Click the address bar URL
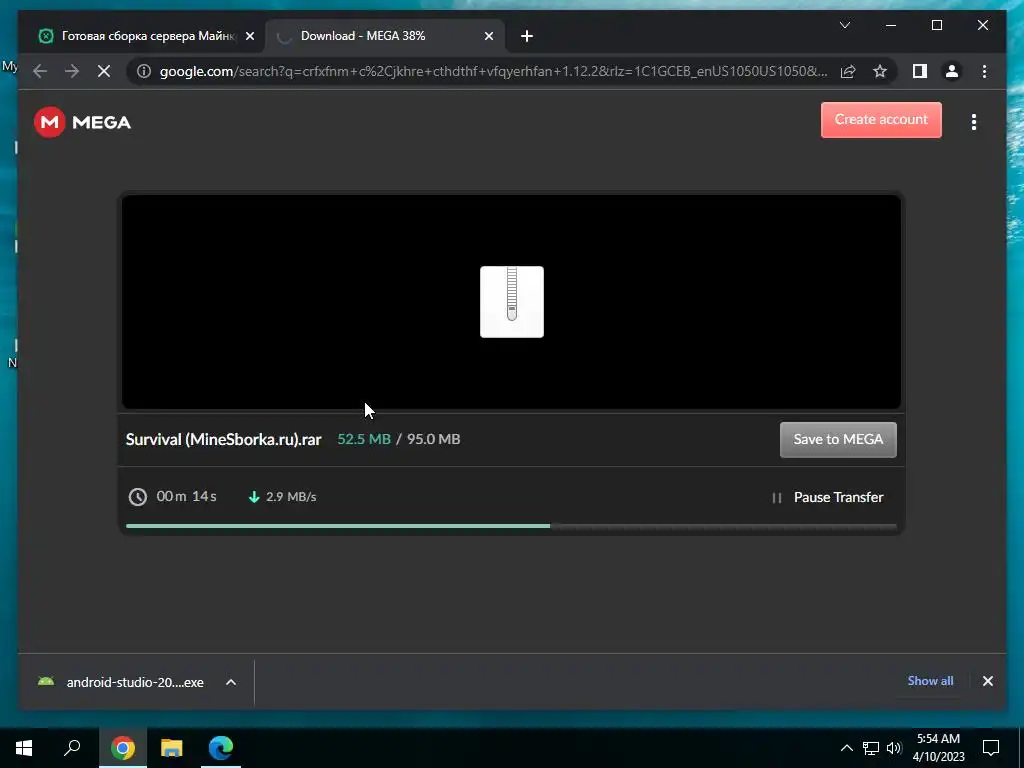1024x768 pixels. 493,71
